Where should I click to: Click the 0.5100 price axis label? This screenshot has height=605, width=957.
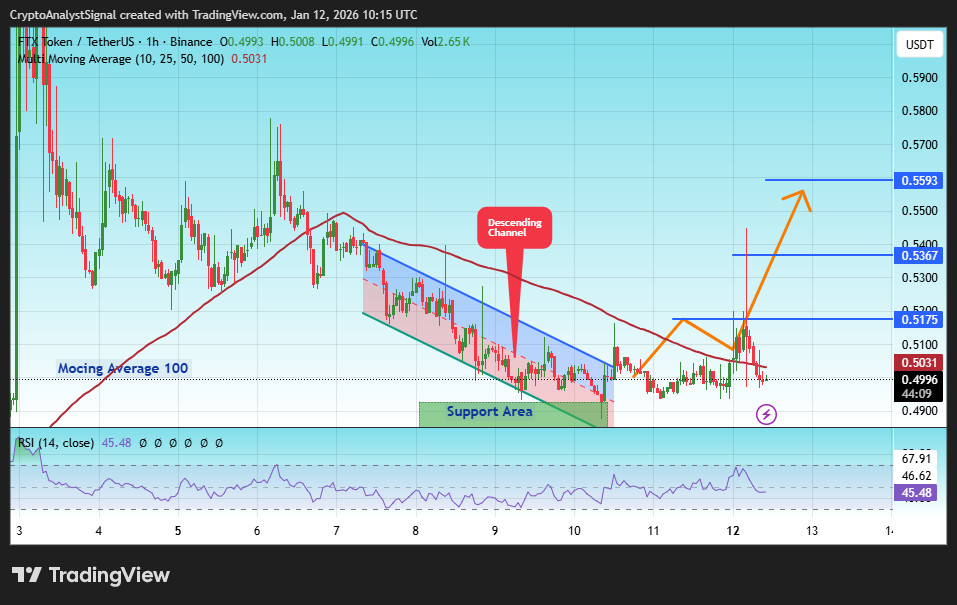919,345
